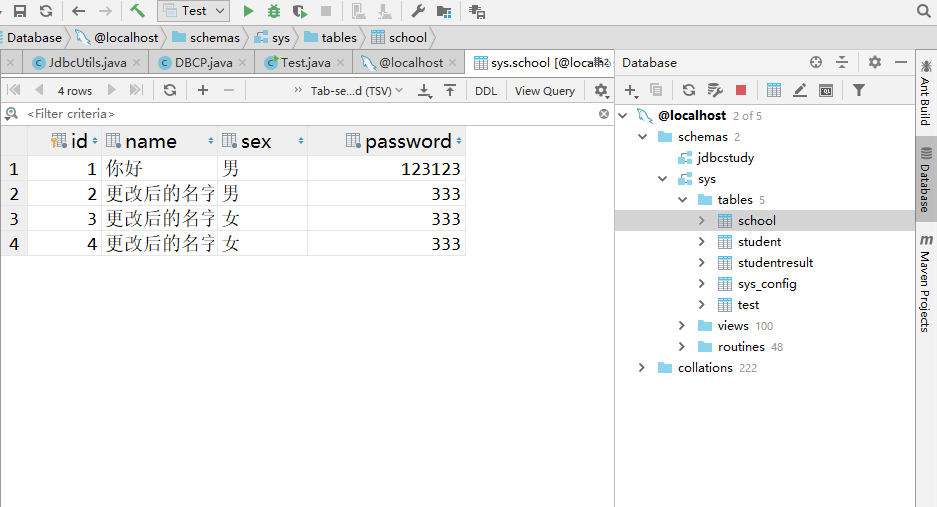Clear the filter criteria with the X icon
This screenshot has width=937, height=507.
click(604, 114)
